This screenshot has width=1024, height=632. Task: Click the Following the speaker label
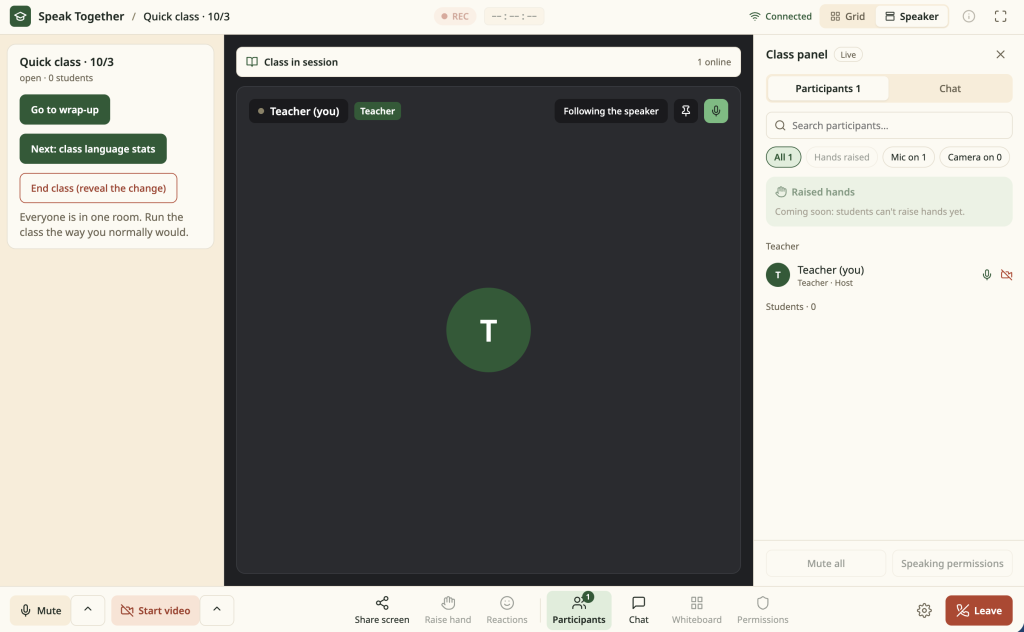pos(611,111)
